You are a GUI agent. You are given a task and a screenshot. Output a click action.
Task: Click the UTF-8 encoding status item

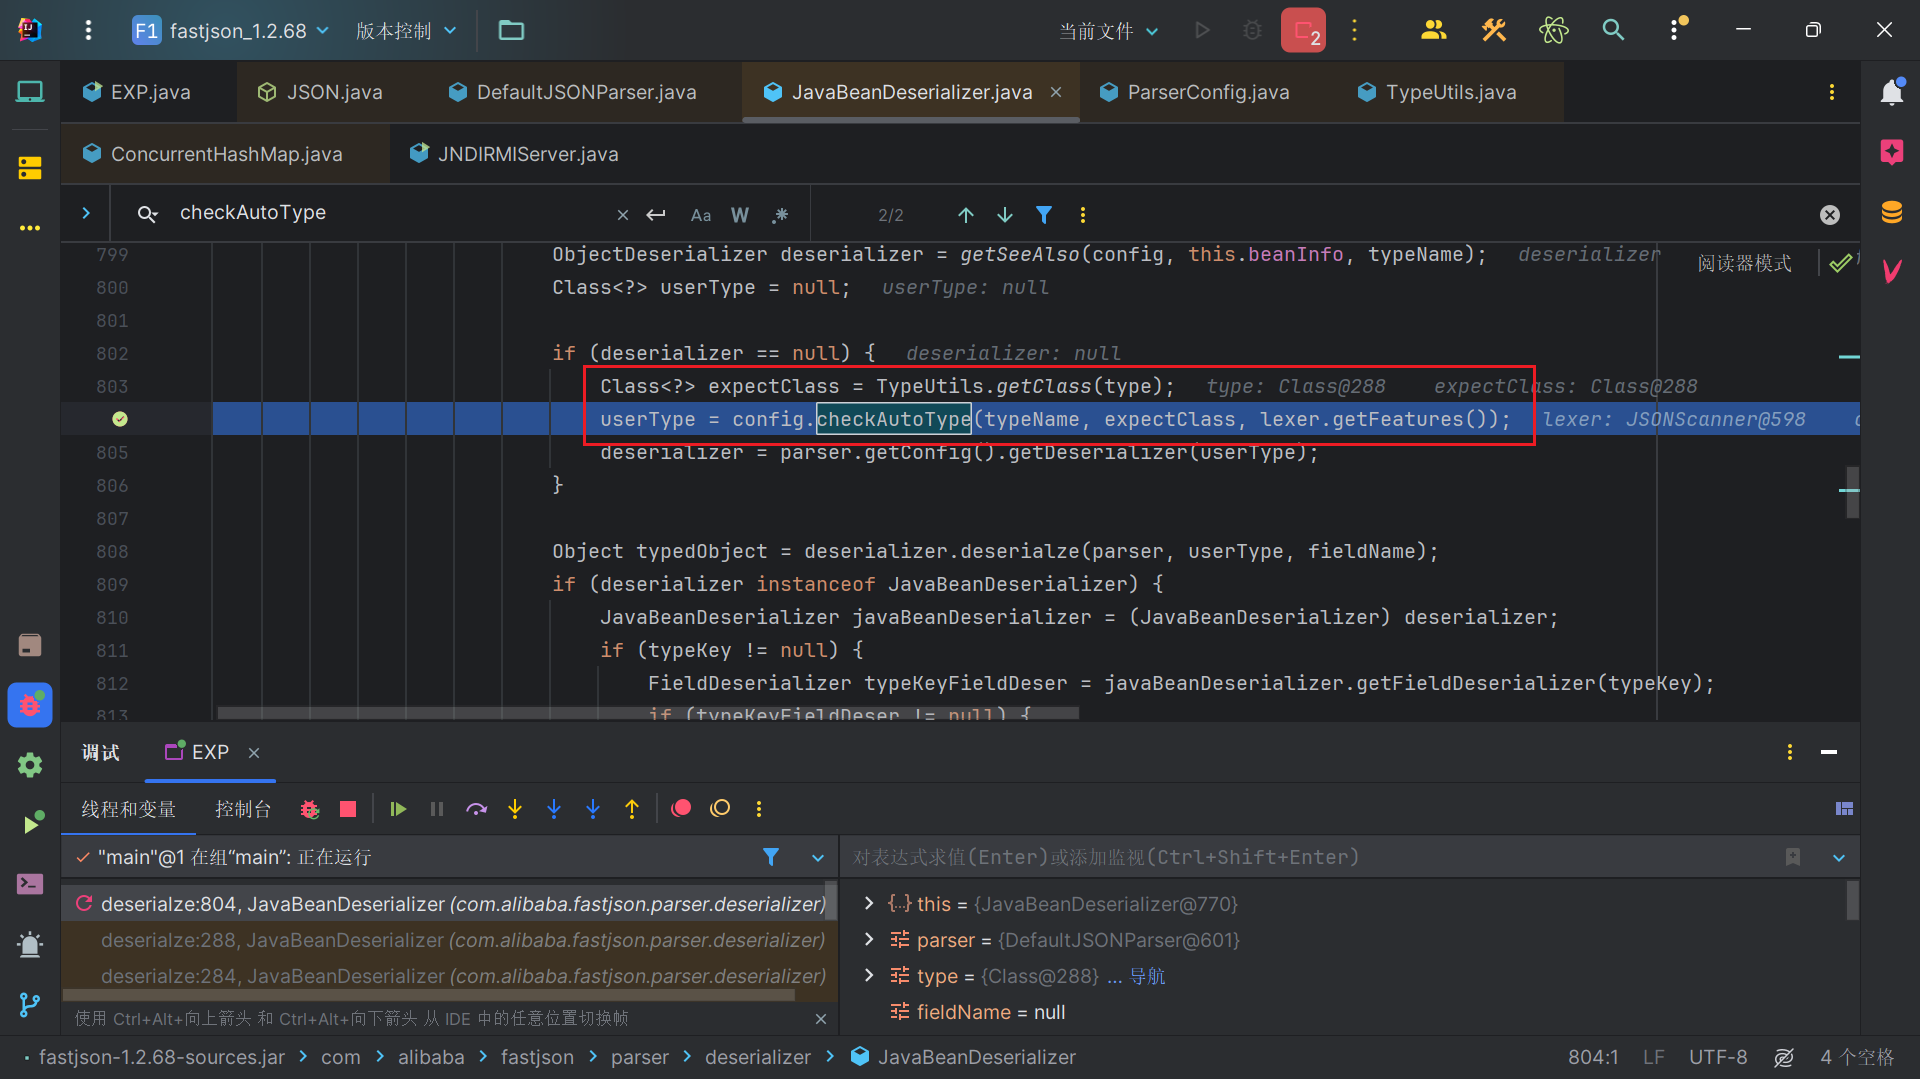(x=1718, y=1057)
